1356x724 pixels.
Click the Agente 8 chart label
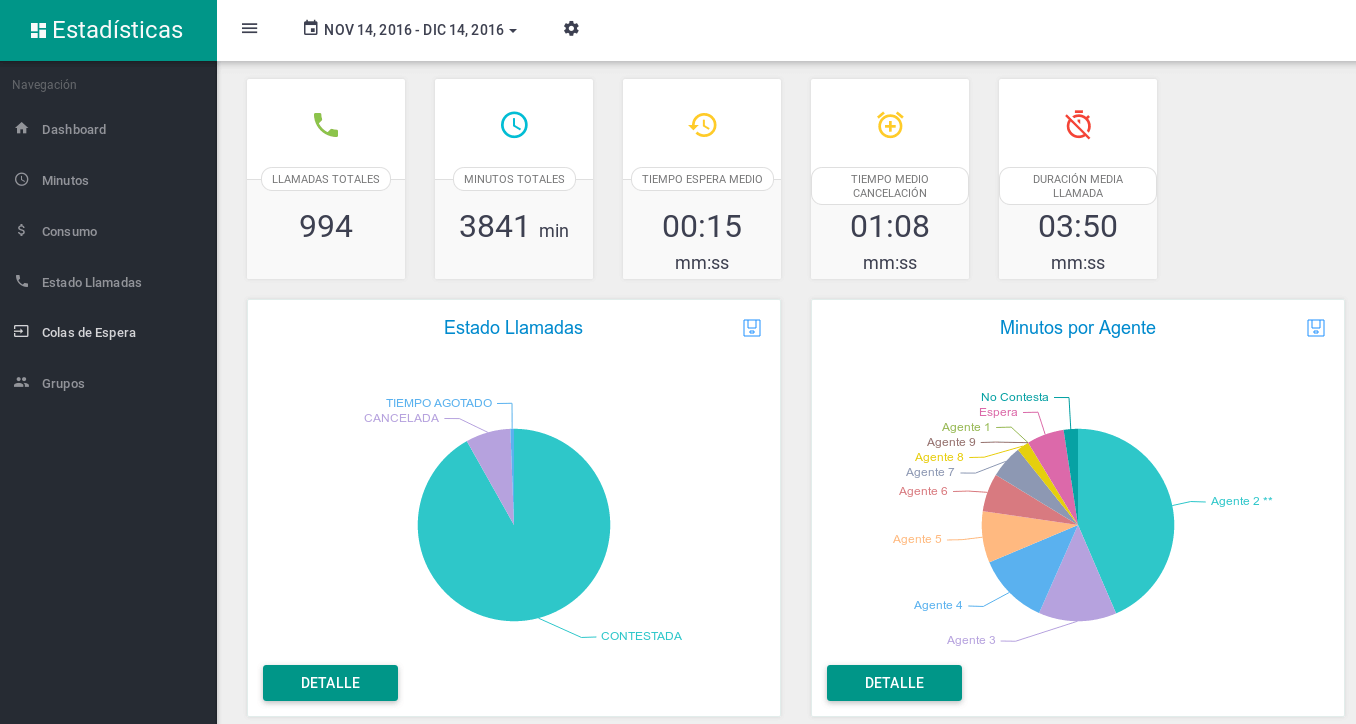pyautogui.click(x=939, y=457)
